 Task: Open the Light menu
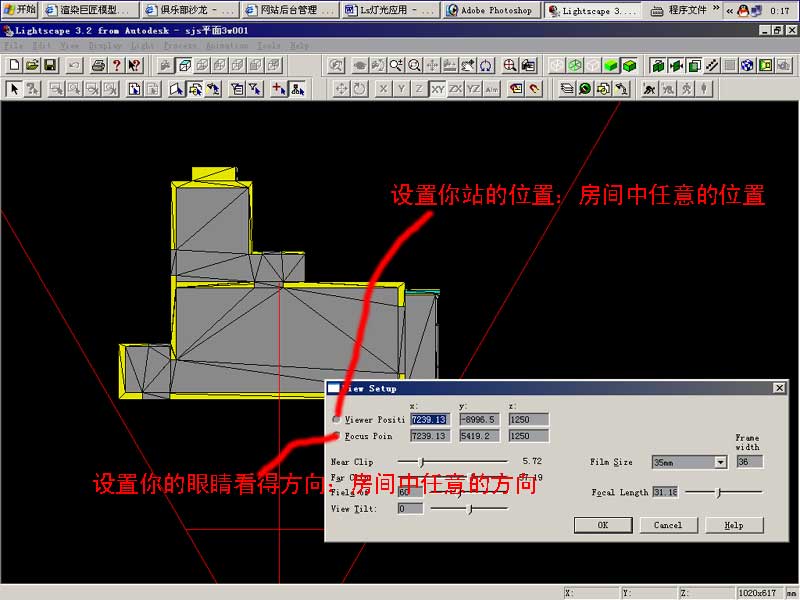(x=142, y=45)
